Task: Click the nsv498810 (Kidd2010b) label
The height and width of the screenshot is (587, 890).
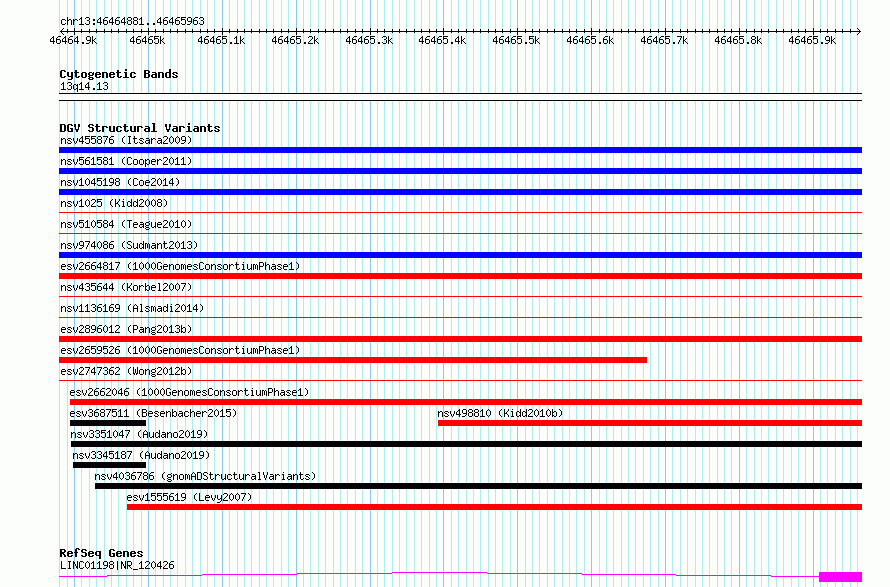Action: click(x=500, y=413)
